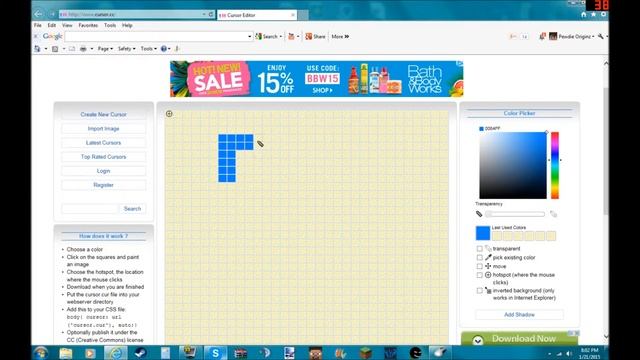Click the hotspot crosshair icon in options
Image resolution: width=640 pixels, height=360 pixels.
488,275
